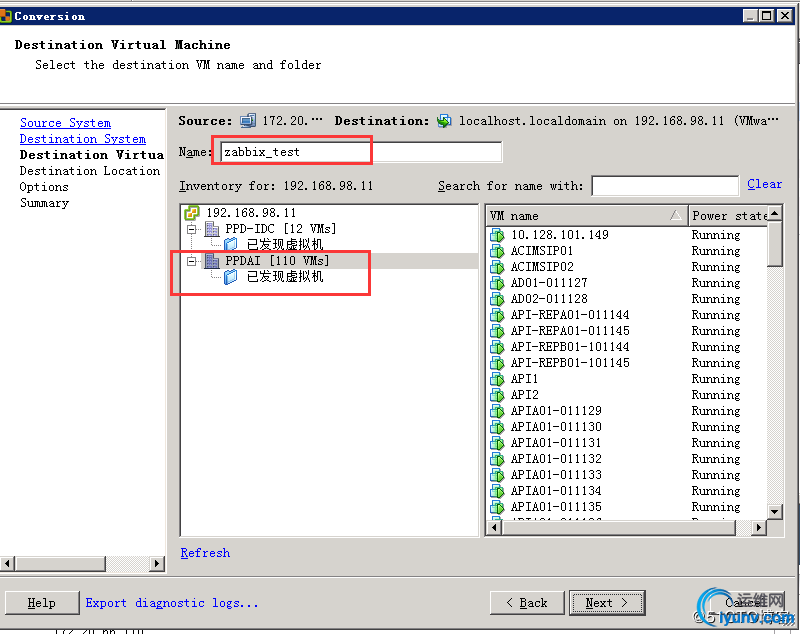Click the Search for name input field
The height and width of the screenshot is (634, 800).
point(665,186)
